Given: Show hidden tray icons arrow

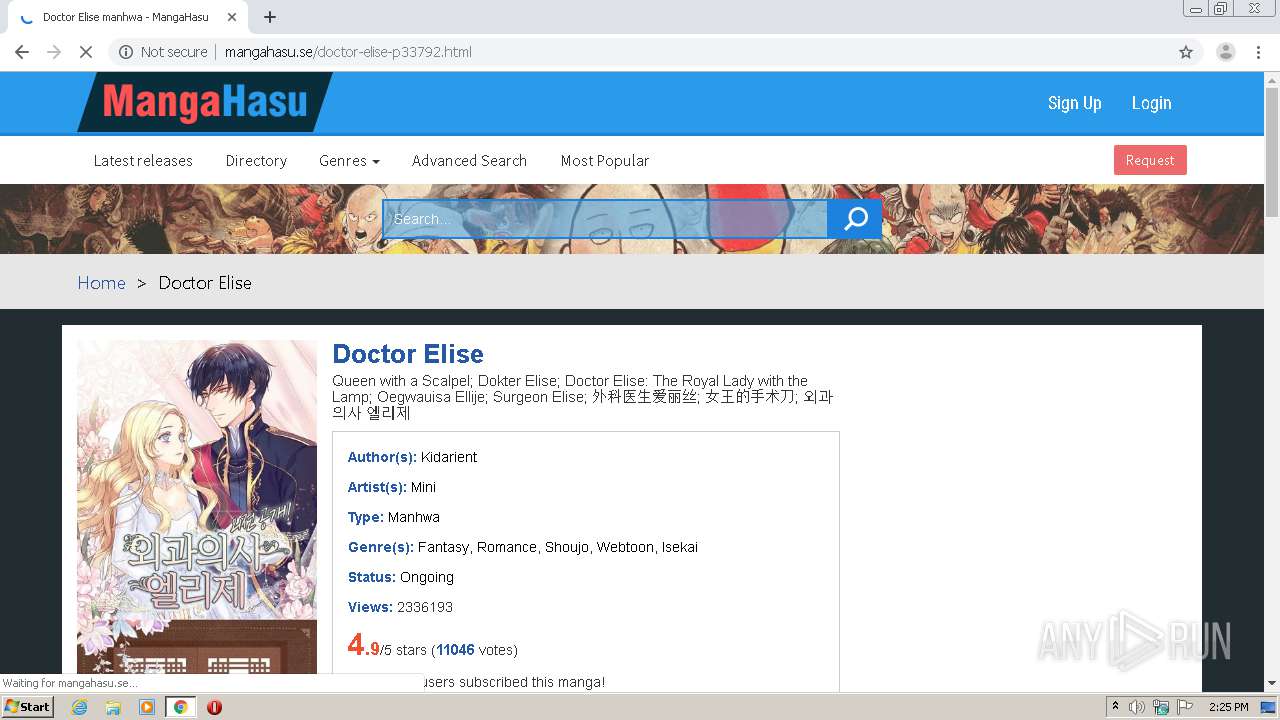Looking at the screenshot, I should pyautogui.click(x=1115, y=707).
